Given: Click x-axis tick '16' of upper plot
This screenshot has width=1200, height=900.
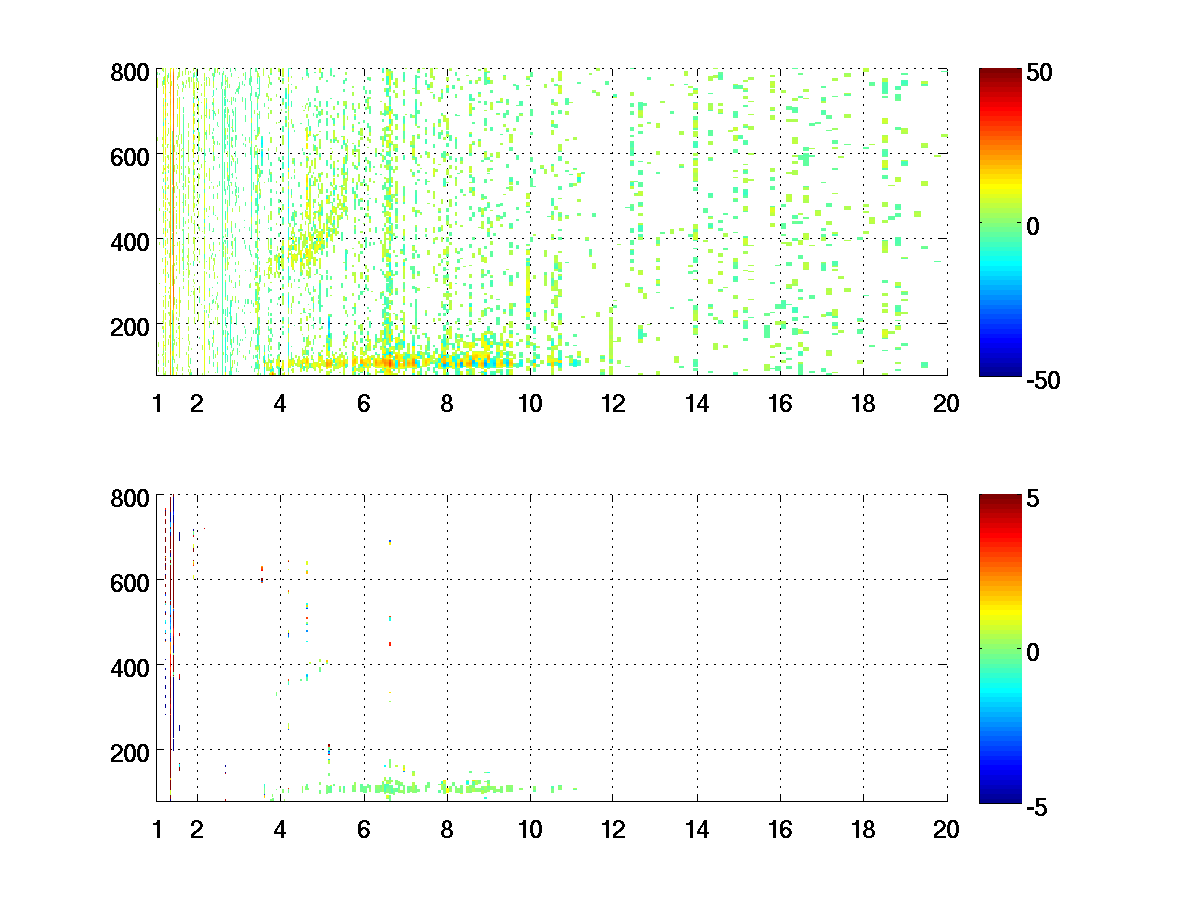Looking at the screenshot, I should coord(780,404).
